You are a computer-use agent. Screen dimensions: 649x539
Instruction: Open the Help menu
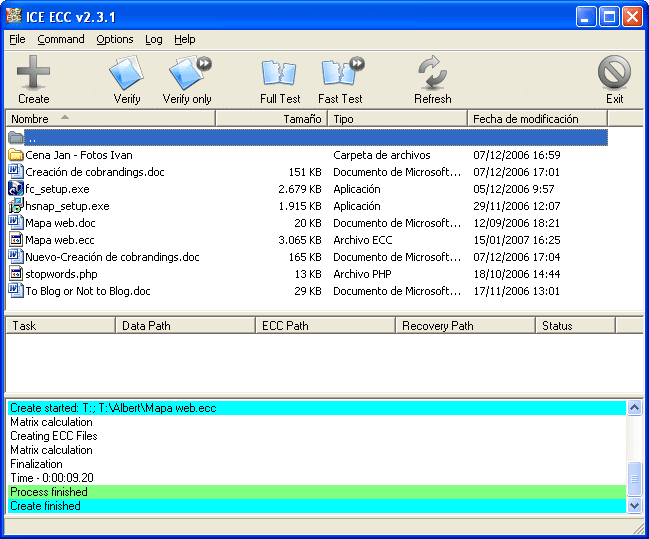point(185,39)
